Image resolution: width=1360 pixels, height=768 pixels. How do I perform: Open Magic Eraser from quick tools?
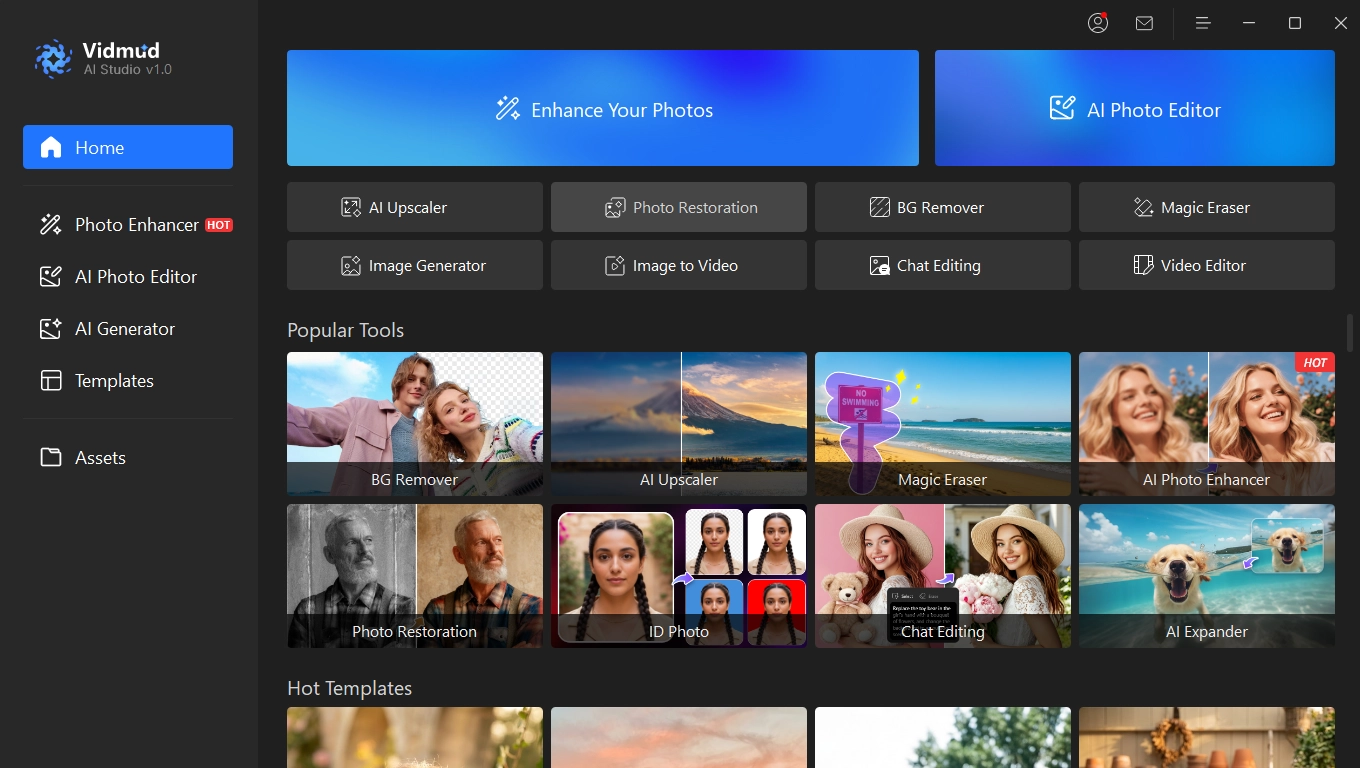point(1207,207)
